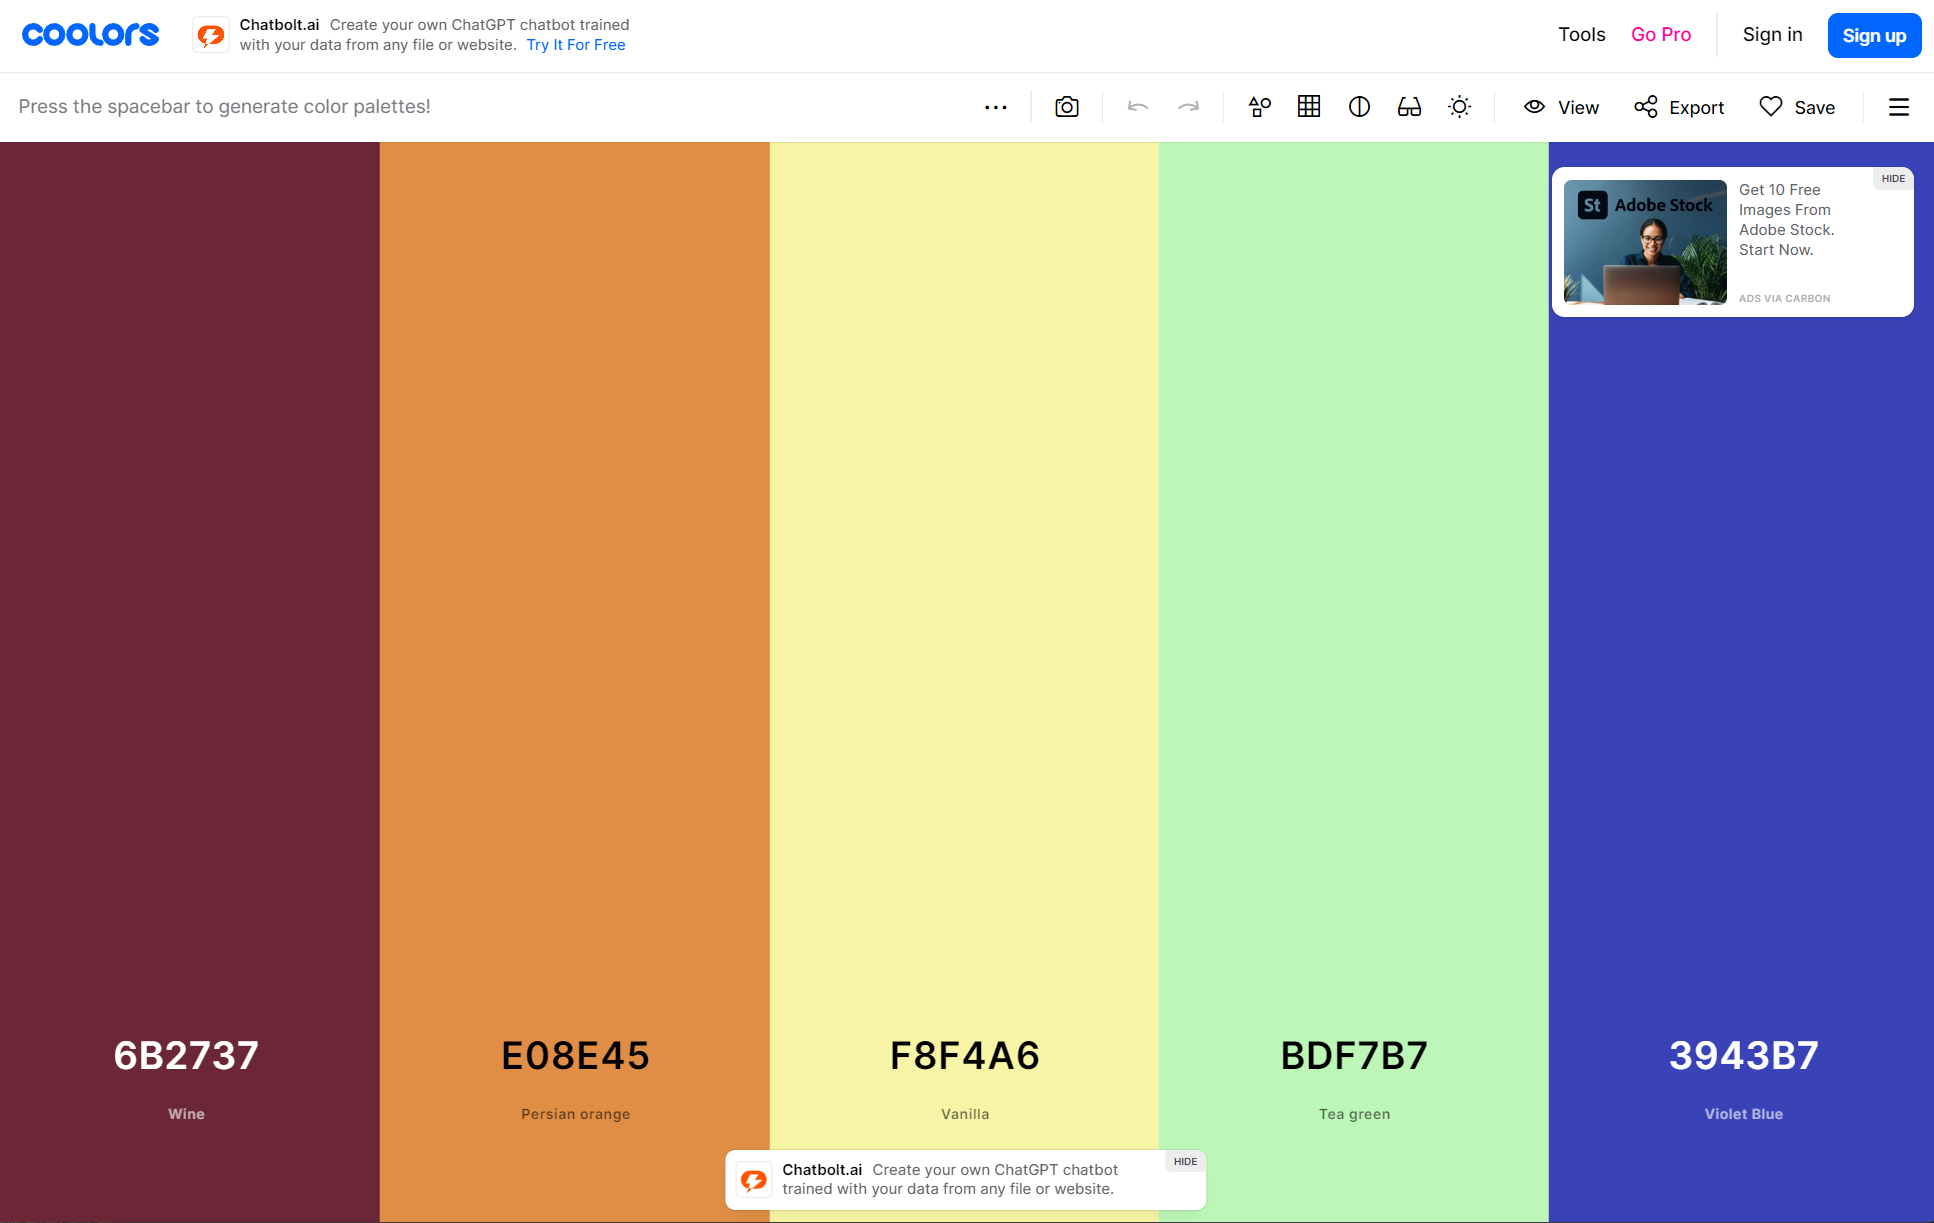
Task: Click the undo arrow icon
Action: (x=1137, y=107)
